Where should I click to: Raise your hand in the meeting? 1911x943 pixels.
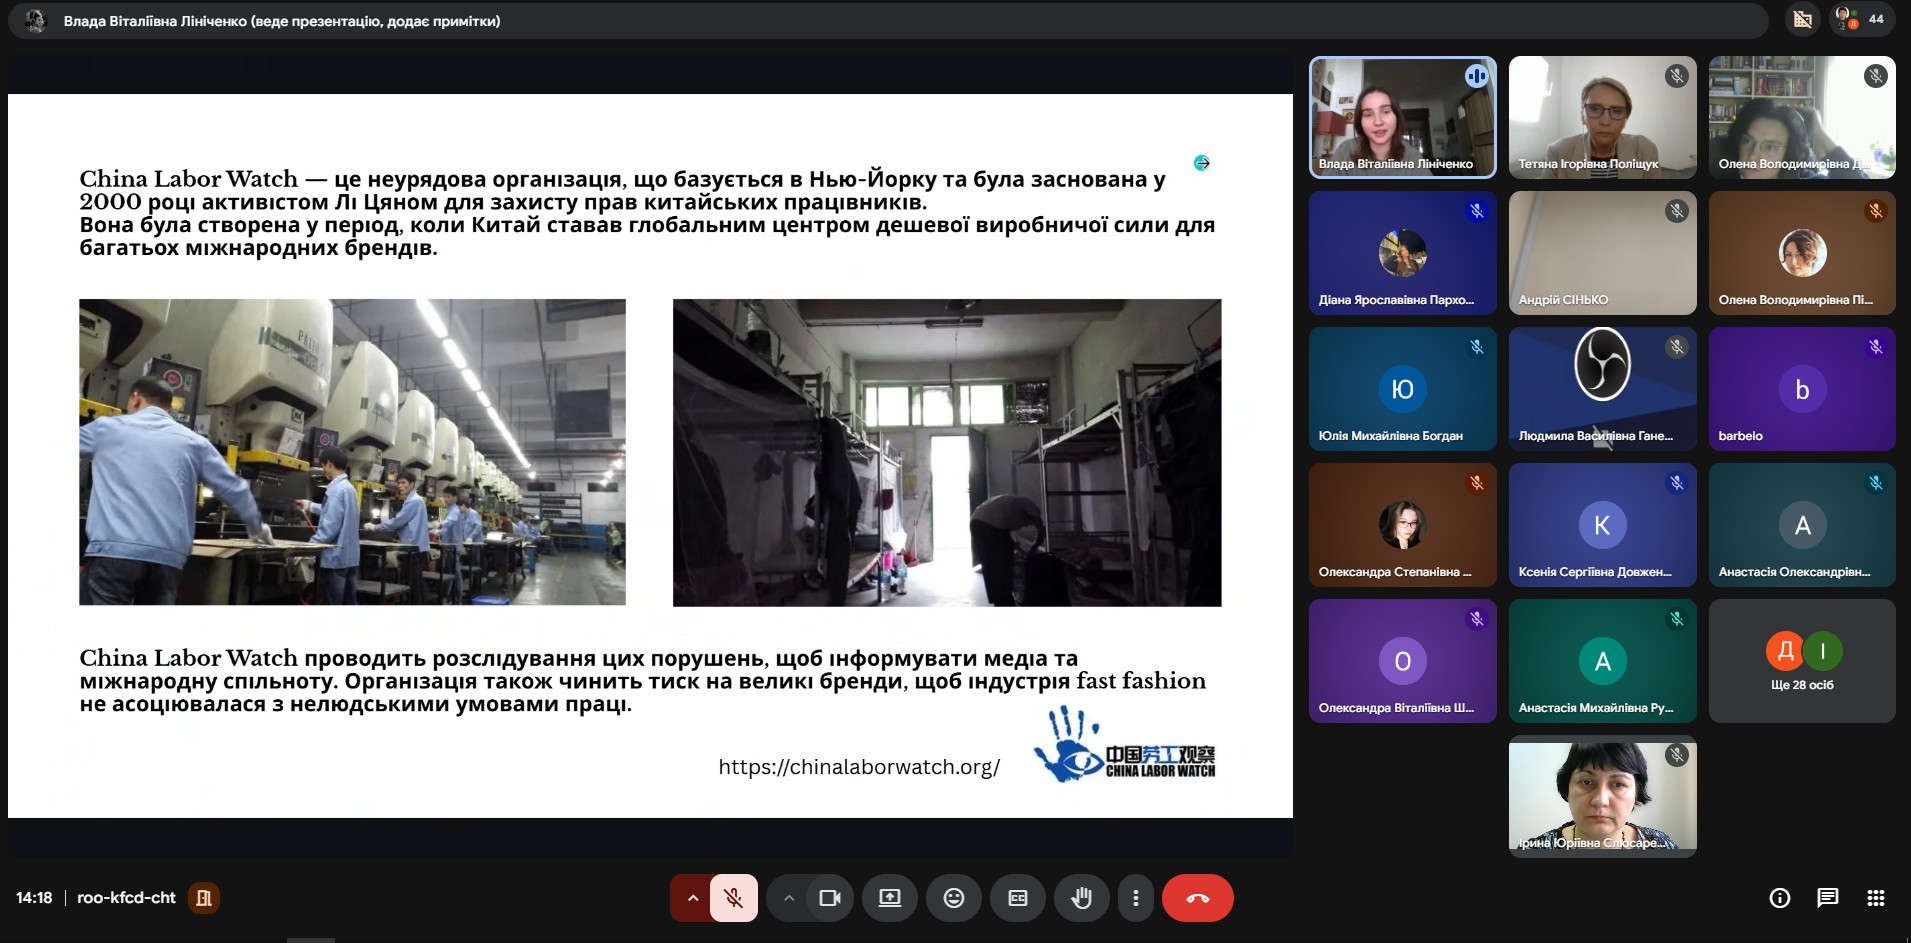pos(1081,898)
